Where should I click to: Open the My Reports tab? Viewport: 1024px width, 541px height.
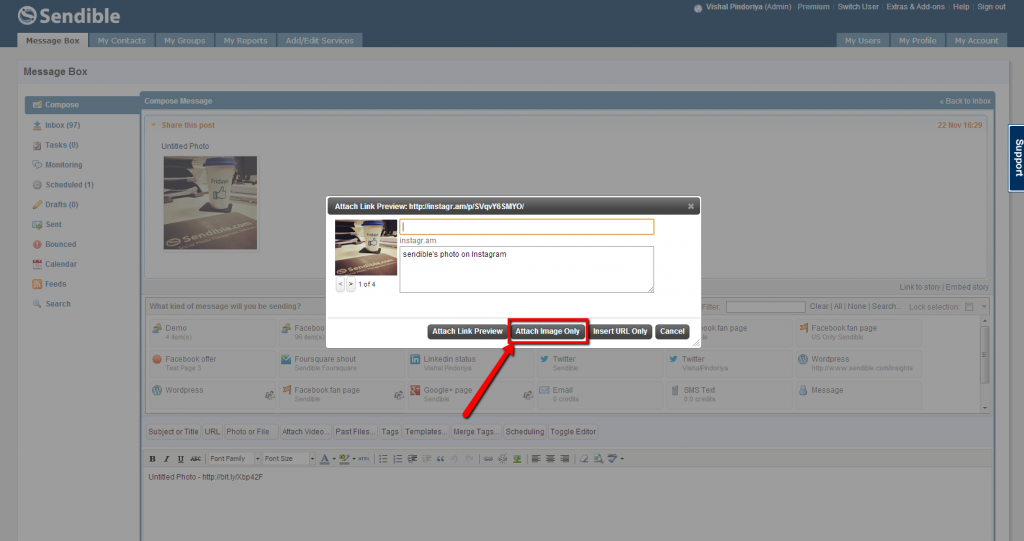pyautogui.click(x=245, y=41)
